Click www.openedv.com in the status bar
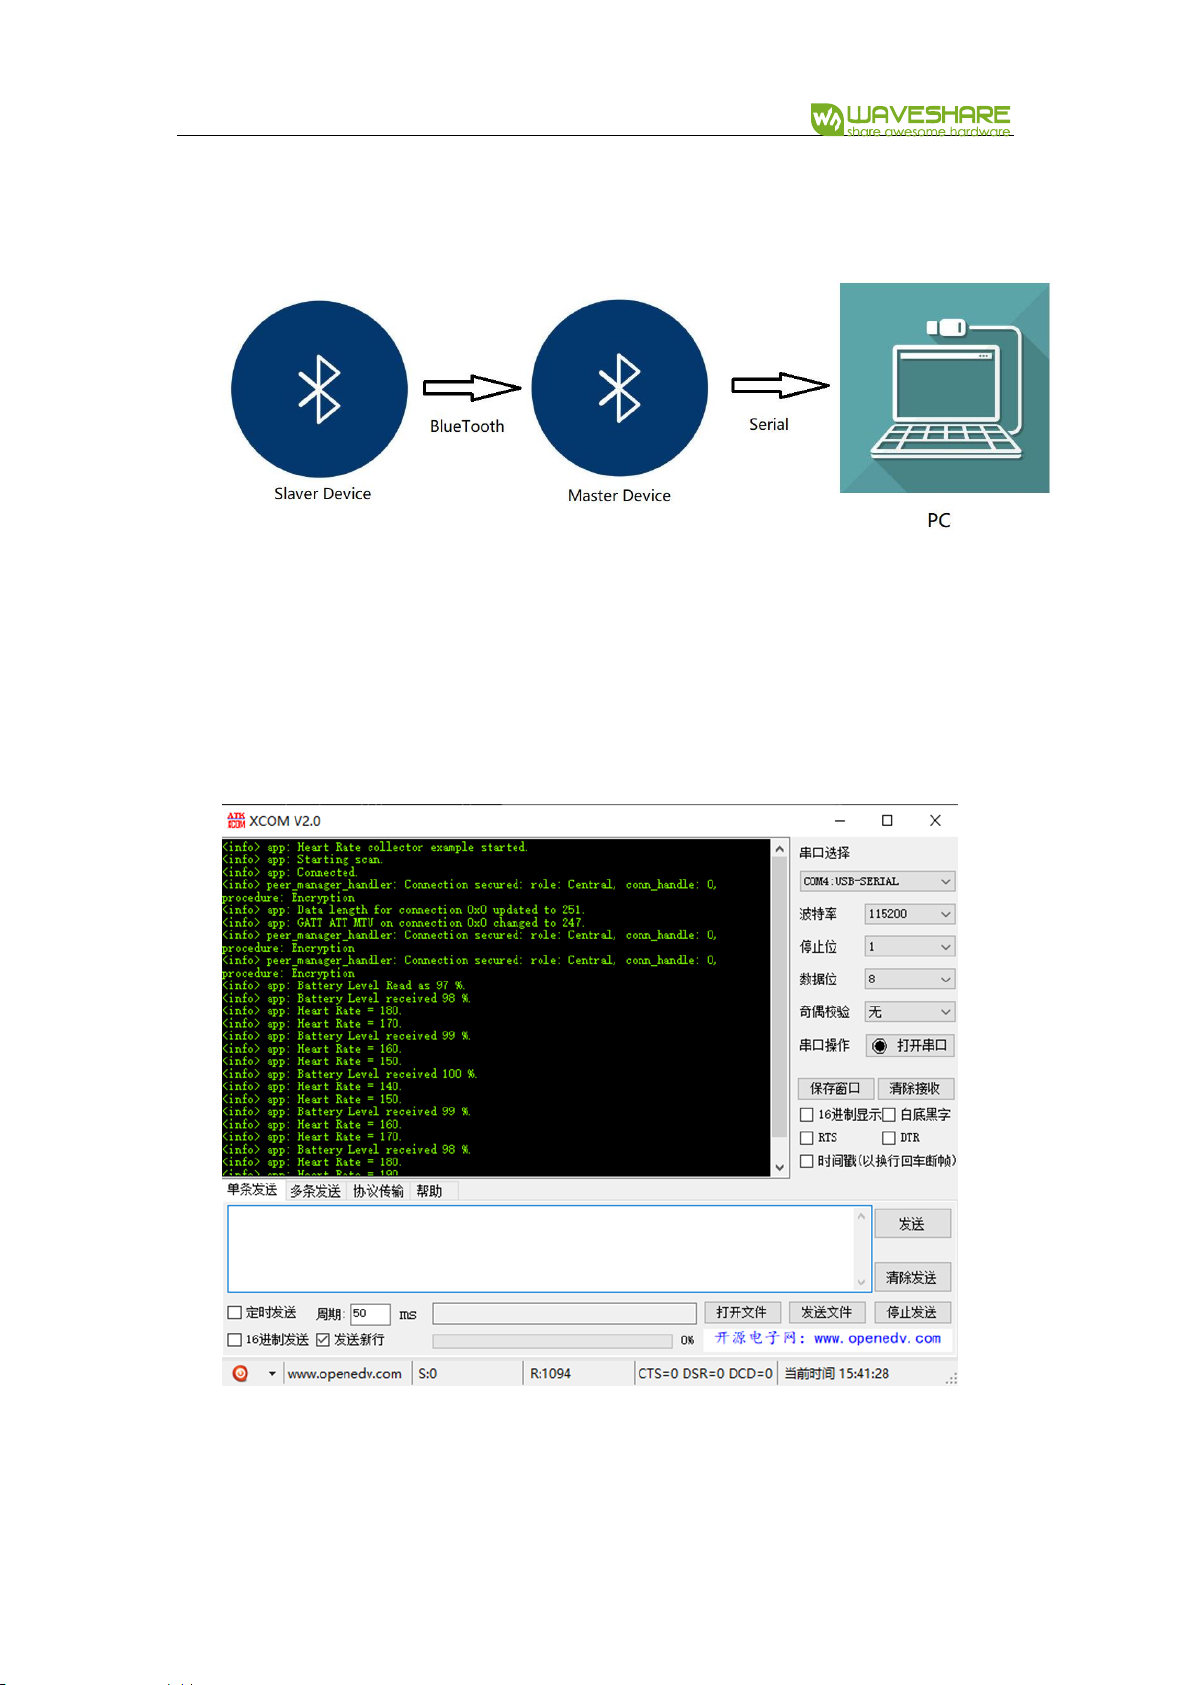 [345, 1374]
